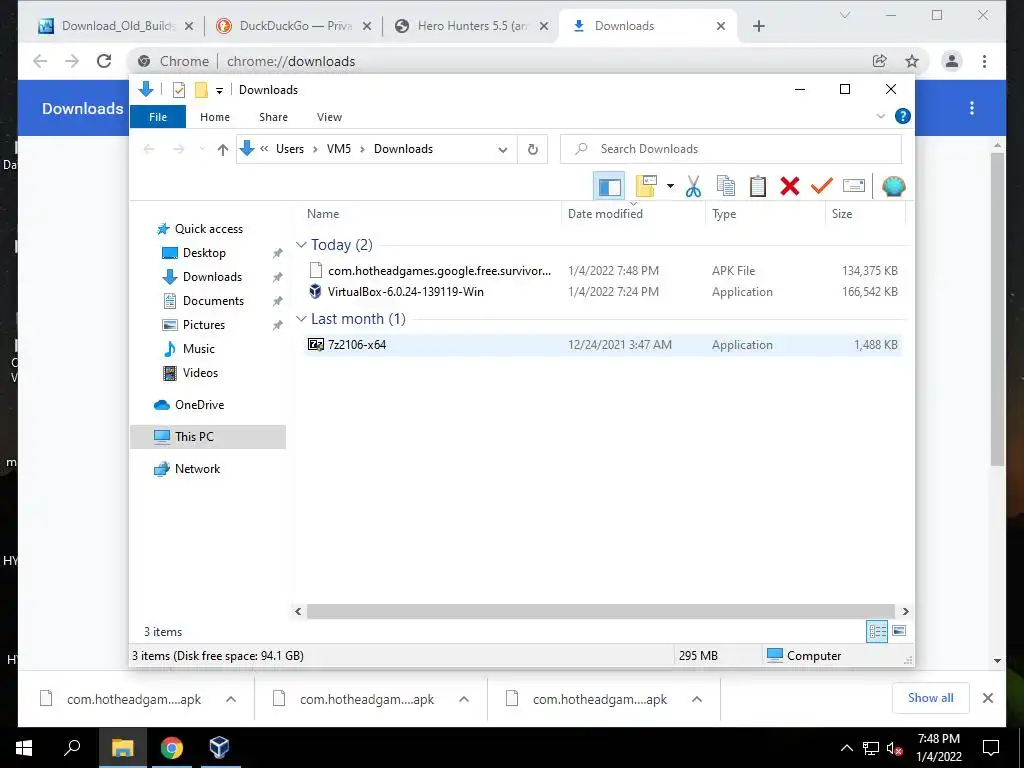Viewport: 1024px width, 768px height.
Task: Open the Chrome three-dot menu
Action: coord(984,61)
